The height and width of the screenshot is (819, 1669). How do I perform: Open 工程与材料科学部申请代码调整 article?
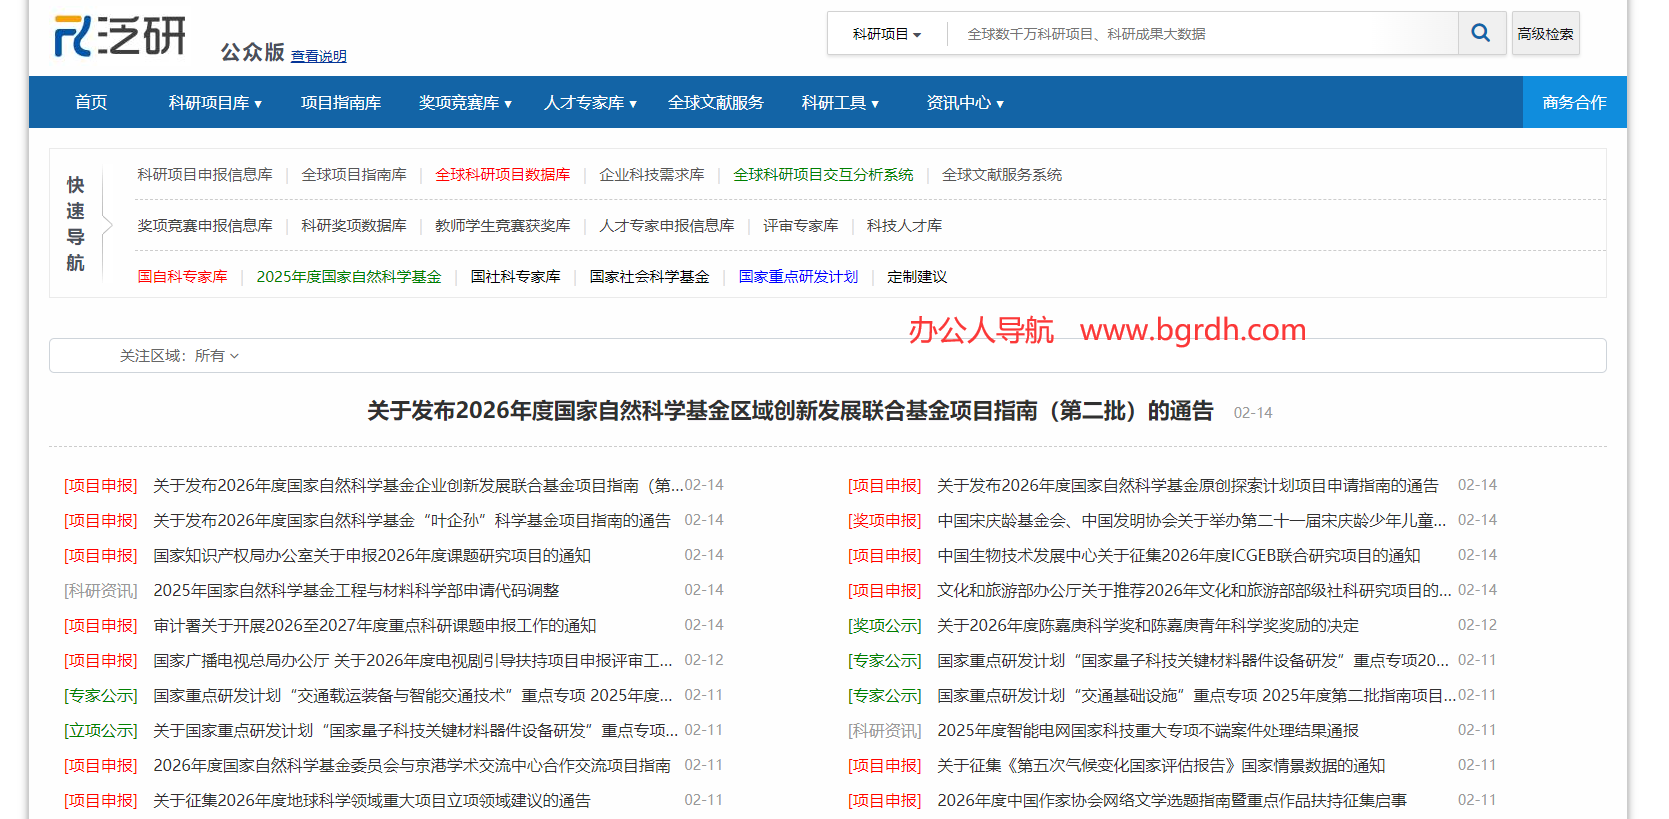pyautogui.click(x=356, y=591)
